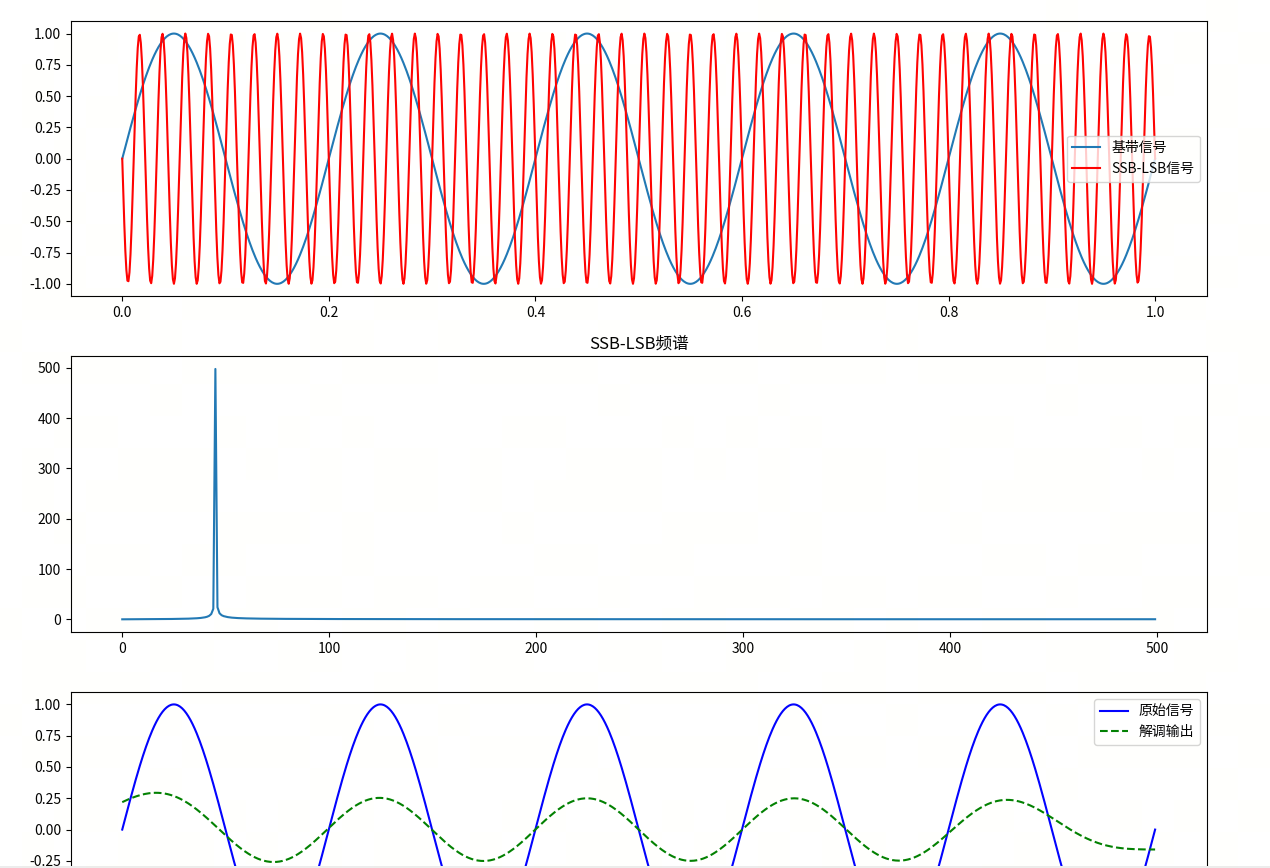Click the 400 y-axis tick of spectrum plot
Image resolution: width=1270 pixels, height=868 pixels.
pos(49,418)
